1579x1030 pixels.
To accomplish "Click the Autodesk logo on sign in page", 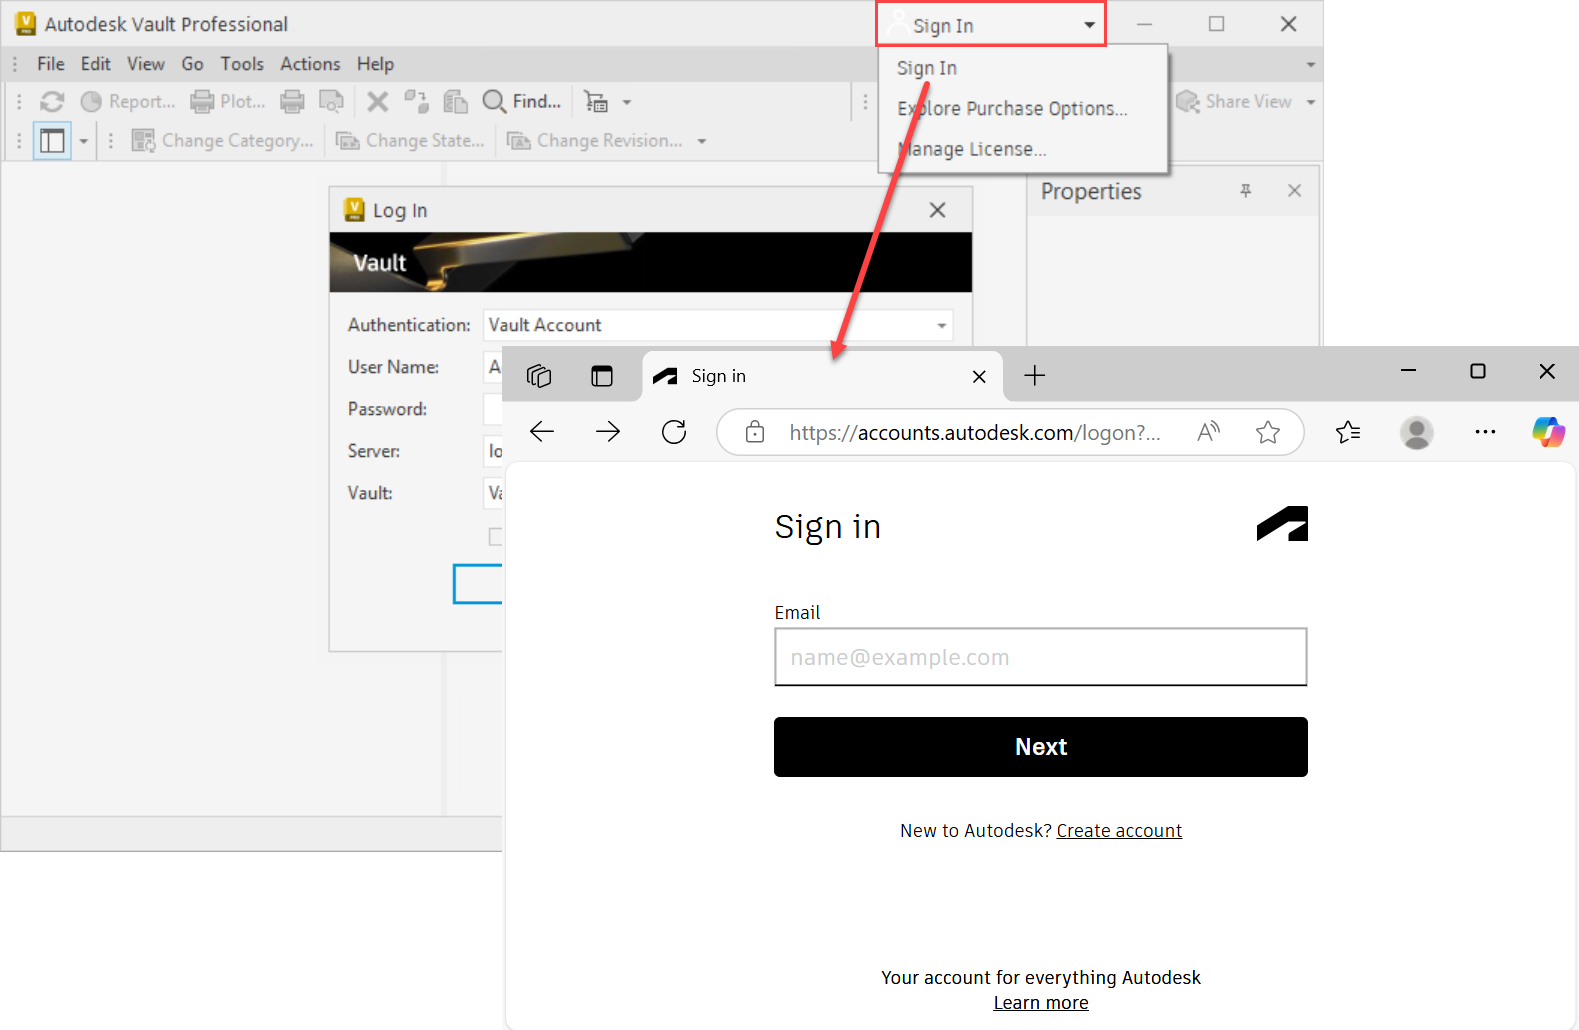I will pyautogui.click(x=1282, y=524).
